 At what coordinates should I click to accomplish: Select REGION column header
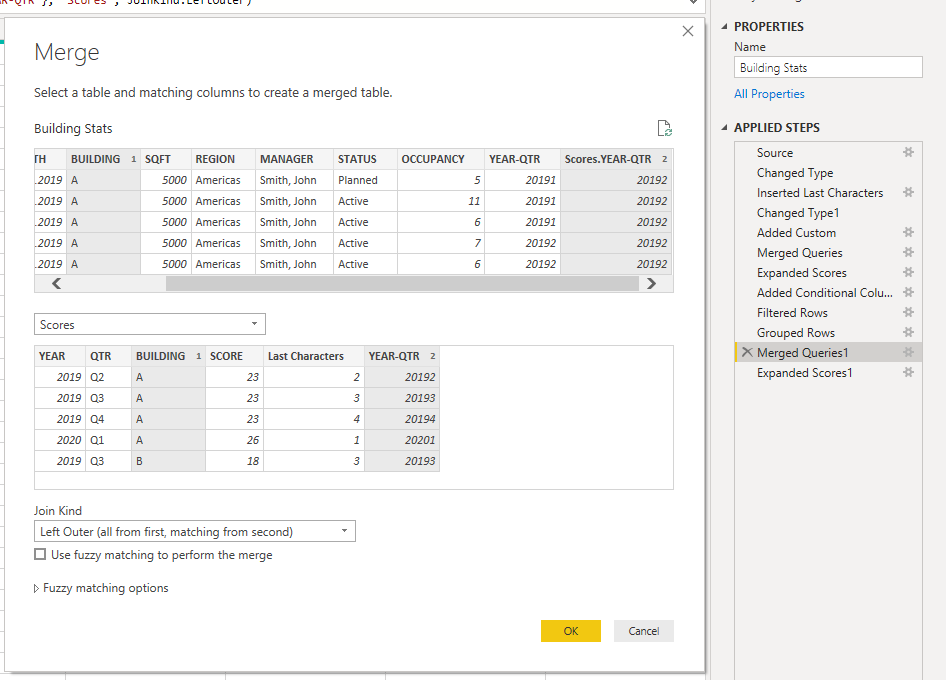pyautogui.click(x=223, y=159)
